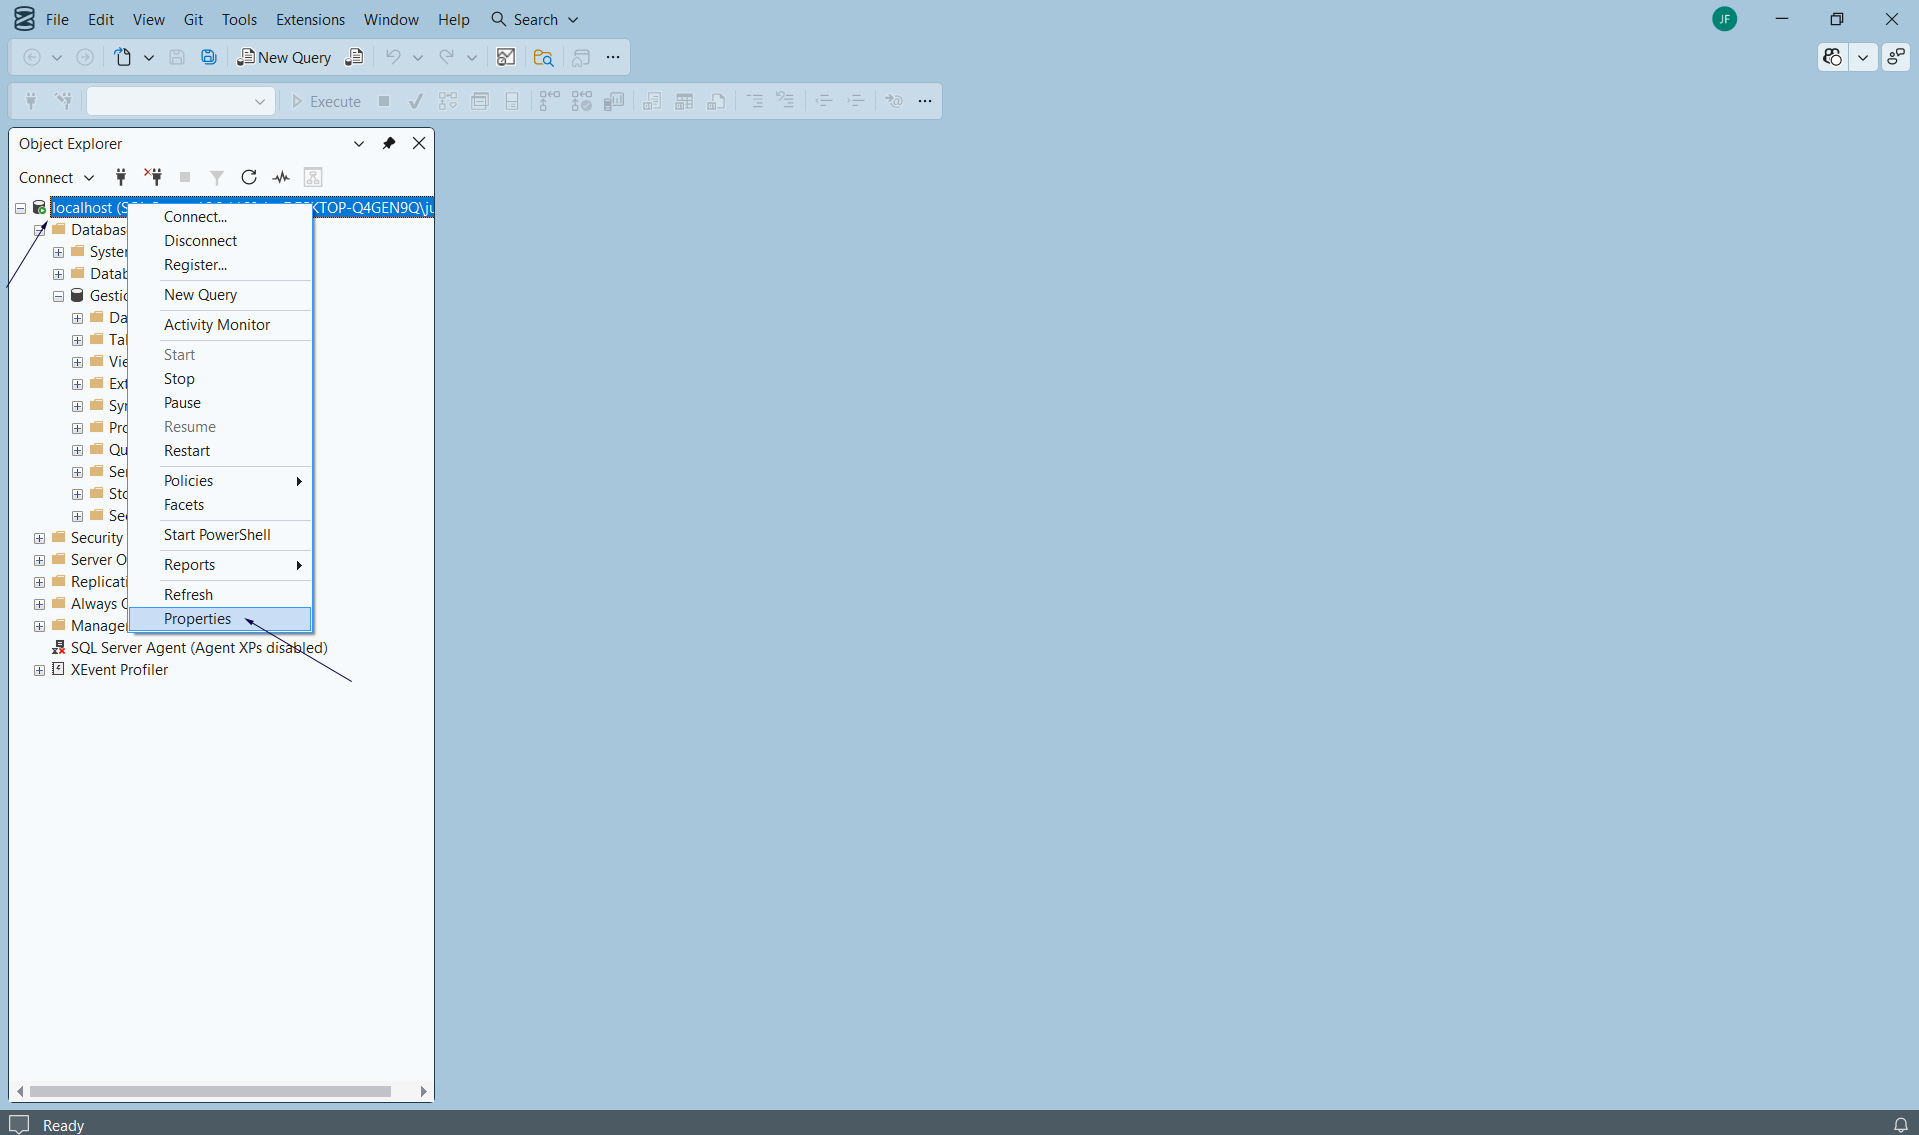Open Activity Monitor icon in Object Explorer toolbar
This screenshot has width=1919, height=1135.
[281, 177]
